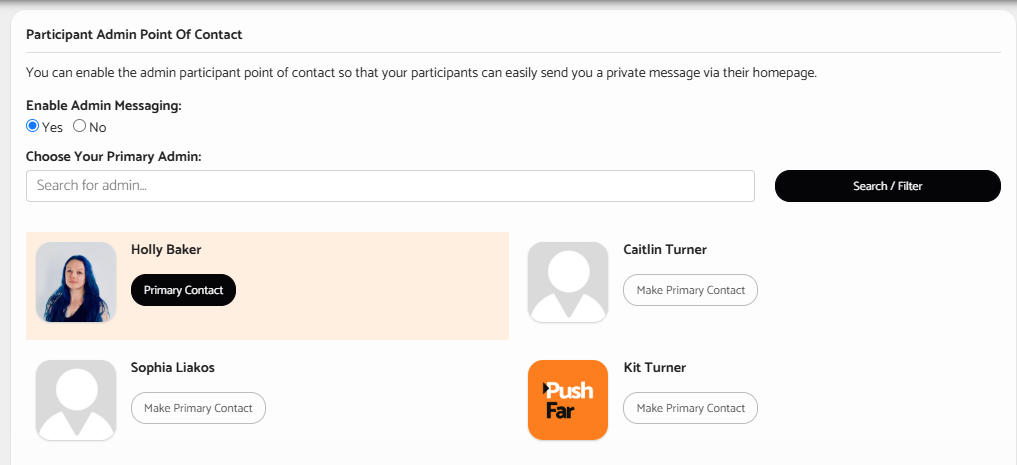Click Kit Turner's PushFar logo avatar

pyautogui.click(x=568, y=400)
